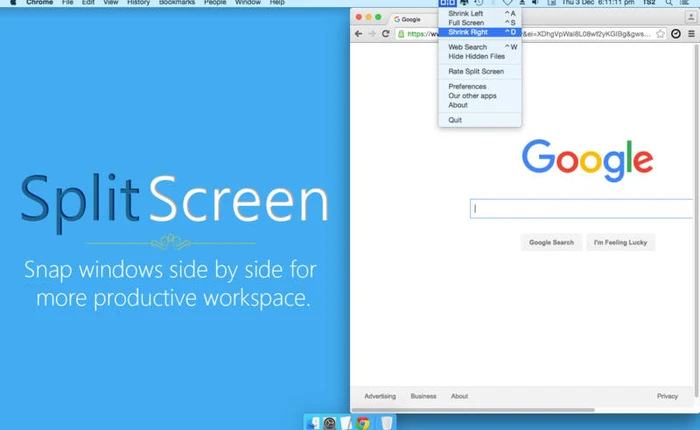Open Trash in the Dock
The height and width of the screenshot is (430, 700).
(386, 423)
